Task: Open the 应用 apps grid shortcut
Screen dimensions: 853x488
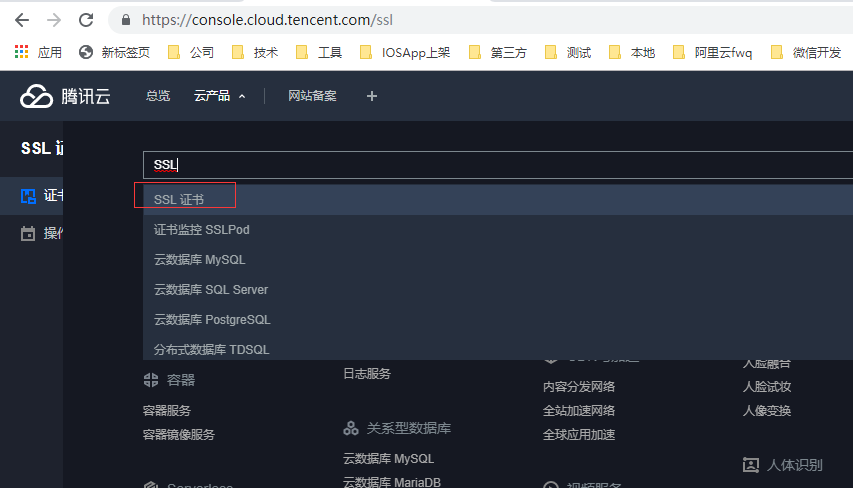Action: (x=38, y=52)
